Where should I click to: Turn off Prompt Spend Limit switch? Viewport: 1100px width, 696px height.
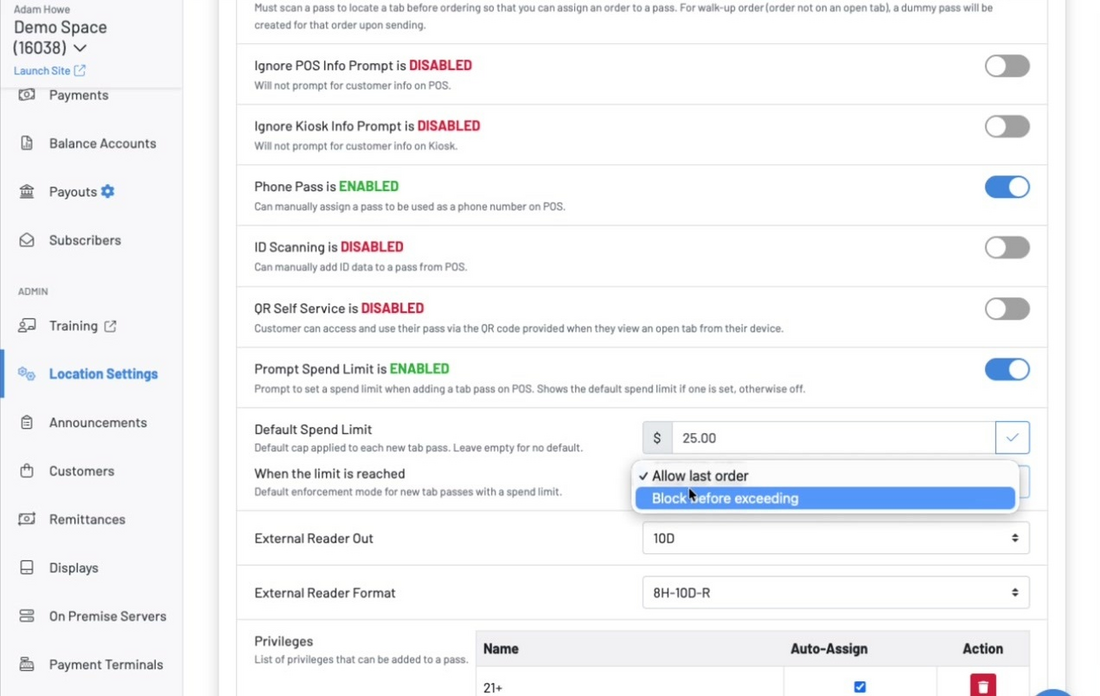click(1007, 369)
